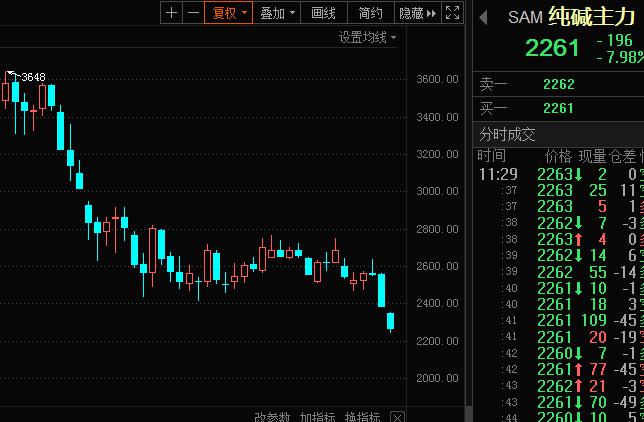
Task: Open the 叠加 overlay dropdown
Action: click(x=277, y=13)
